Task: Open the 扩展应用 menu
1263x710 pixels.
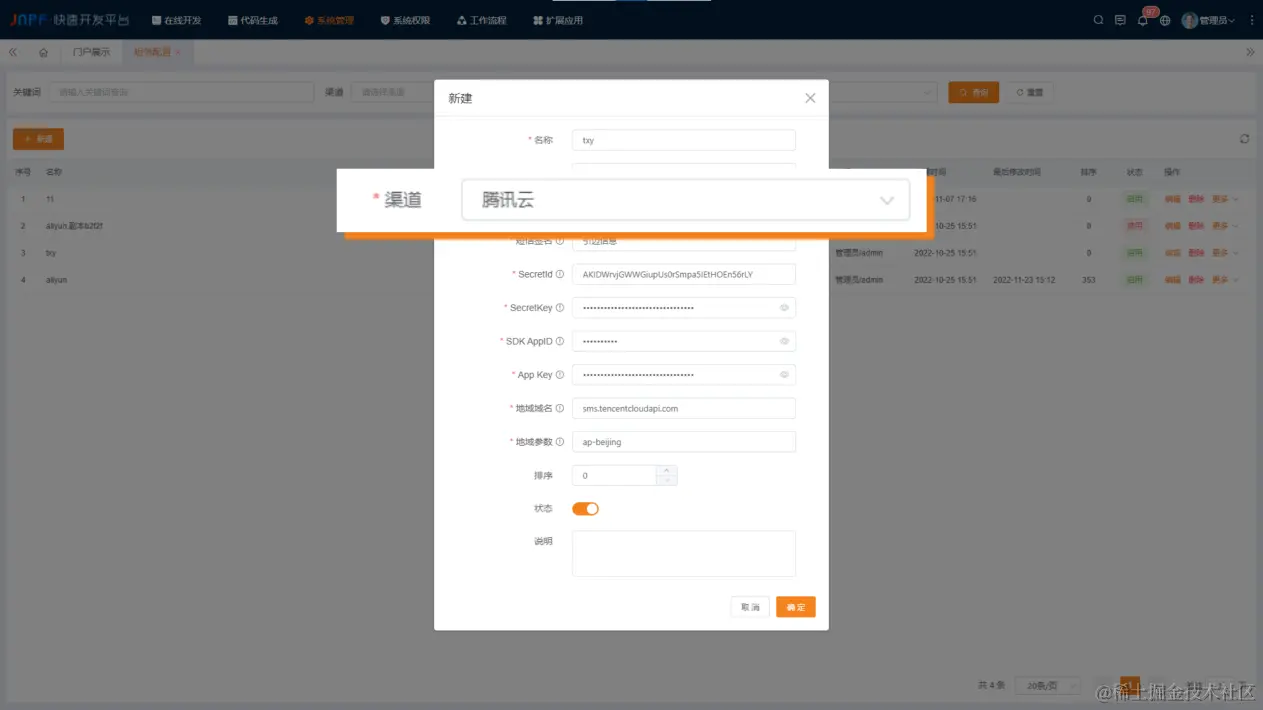Action: pos(558,20)
